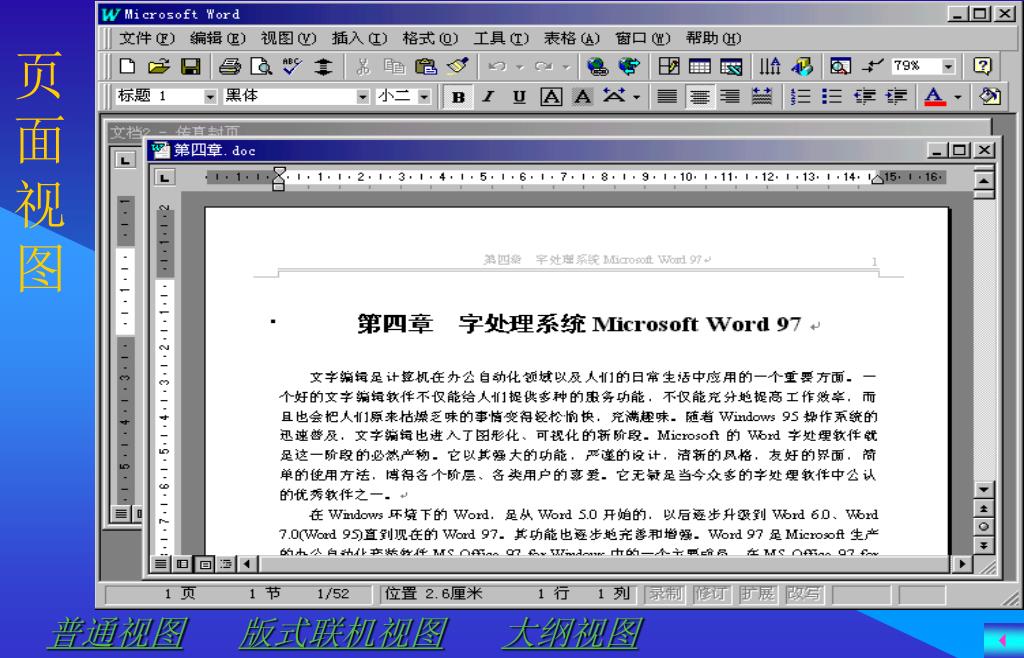Image resolution: width=1024 pixels, height=658 pixels.
Task: Open the Redo history dropdown arrow
Action: pos(566,66)
